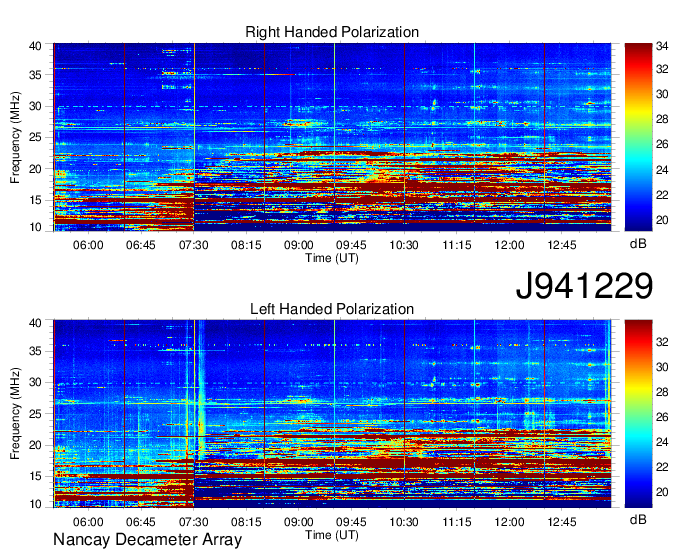Select the J941229 observation label

point(584,285)
